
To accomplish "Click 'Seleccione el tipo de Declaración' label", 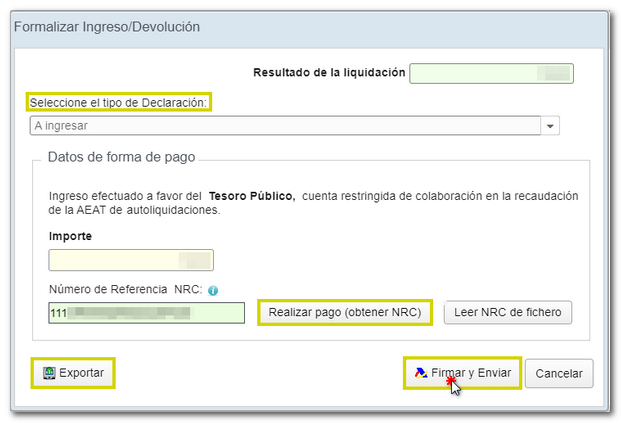I will (x=119, y=102).
